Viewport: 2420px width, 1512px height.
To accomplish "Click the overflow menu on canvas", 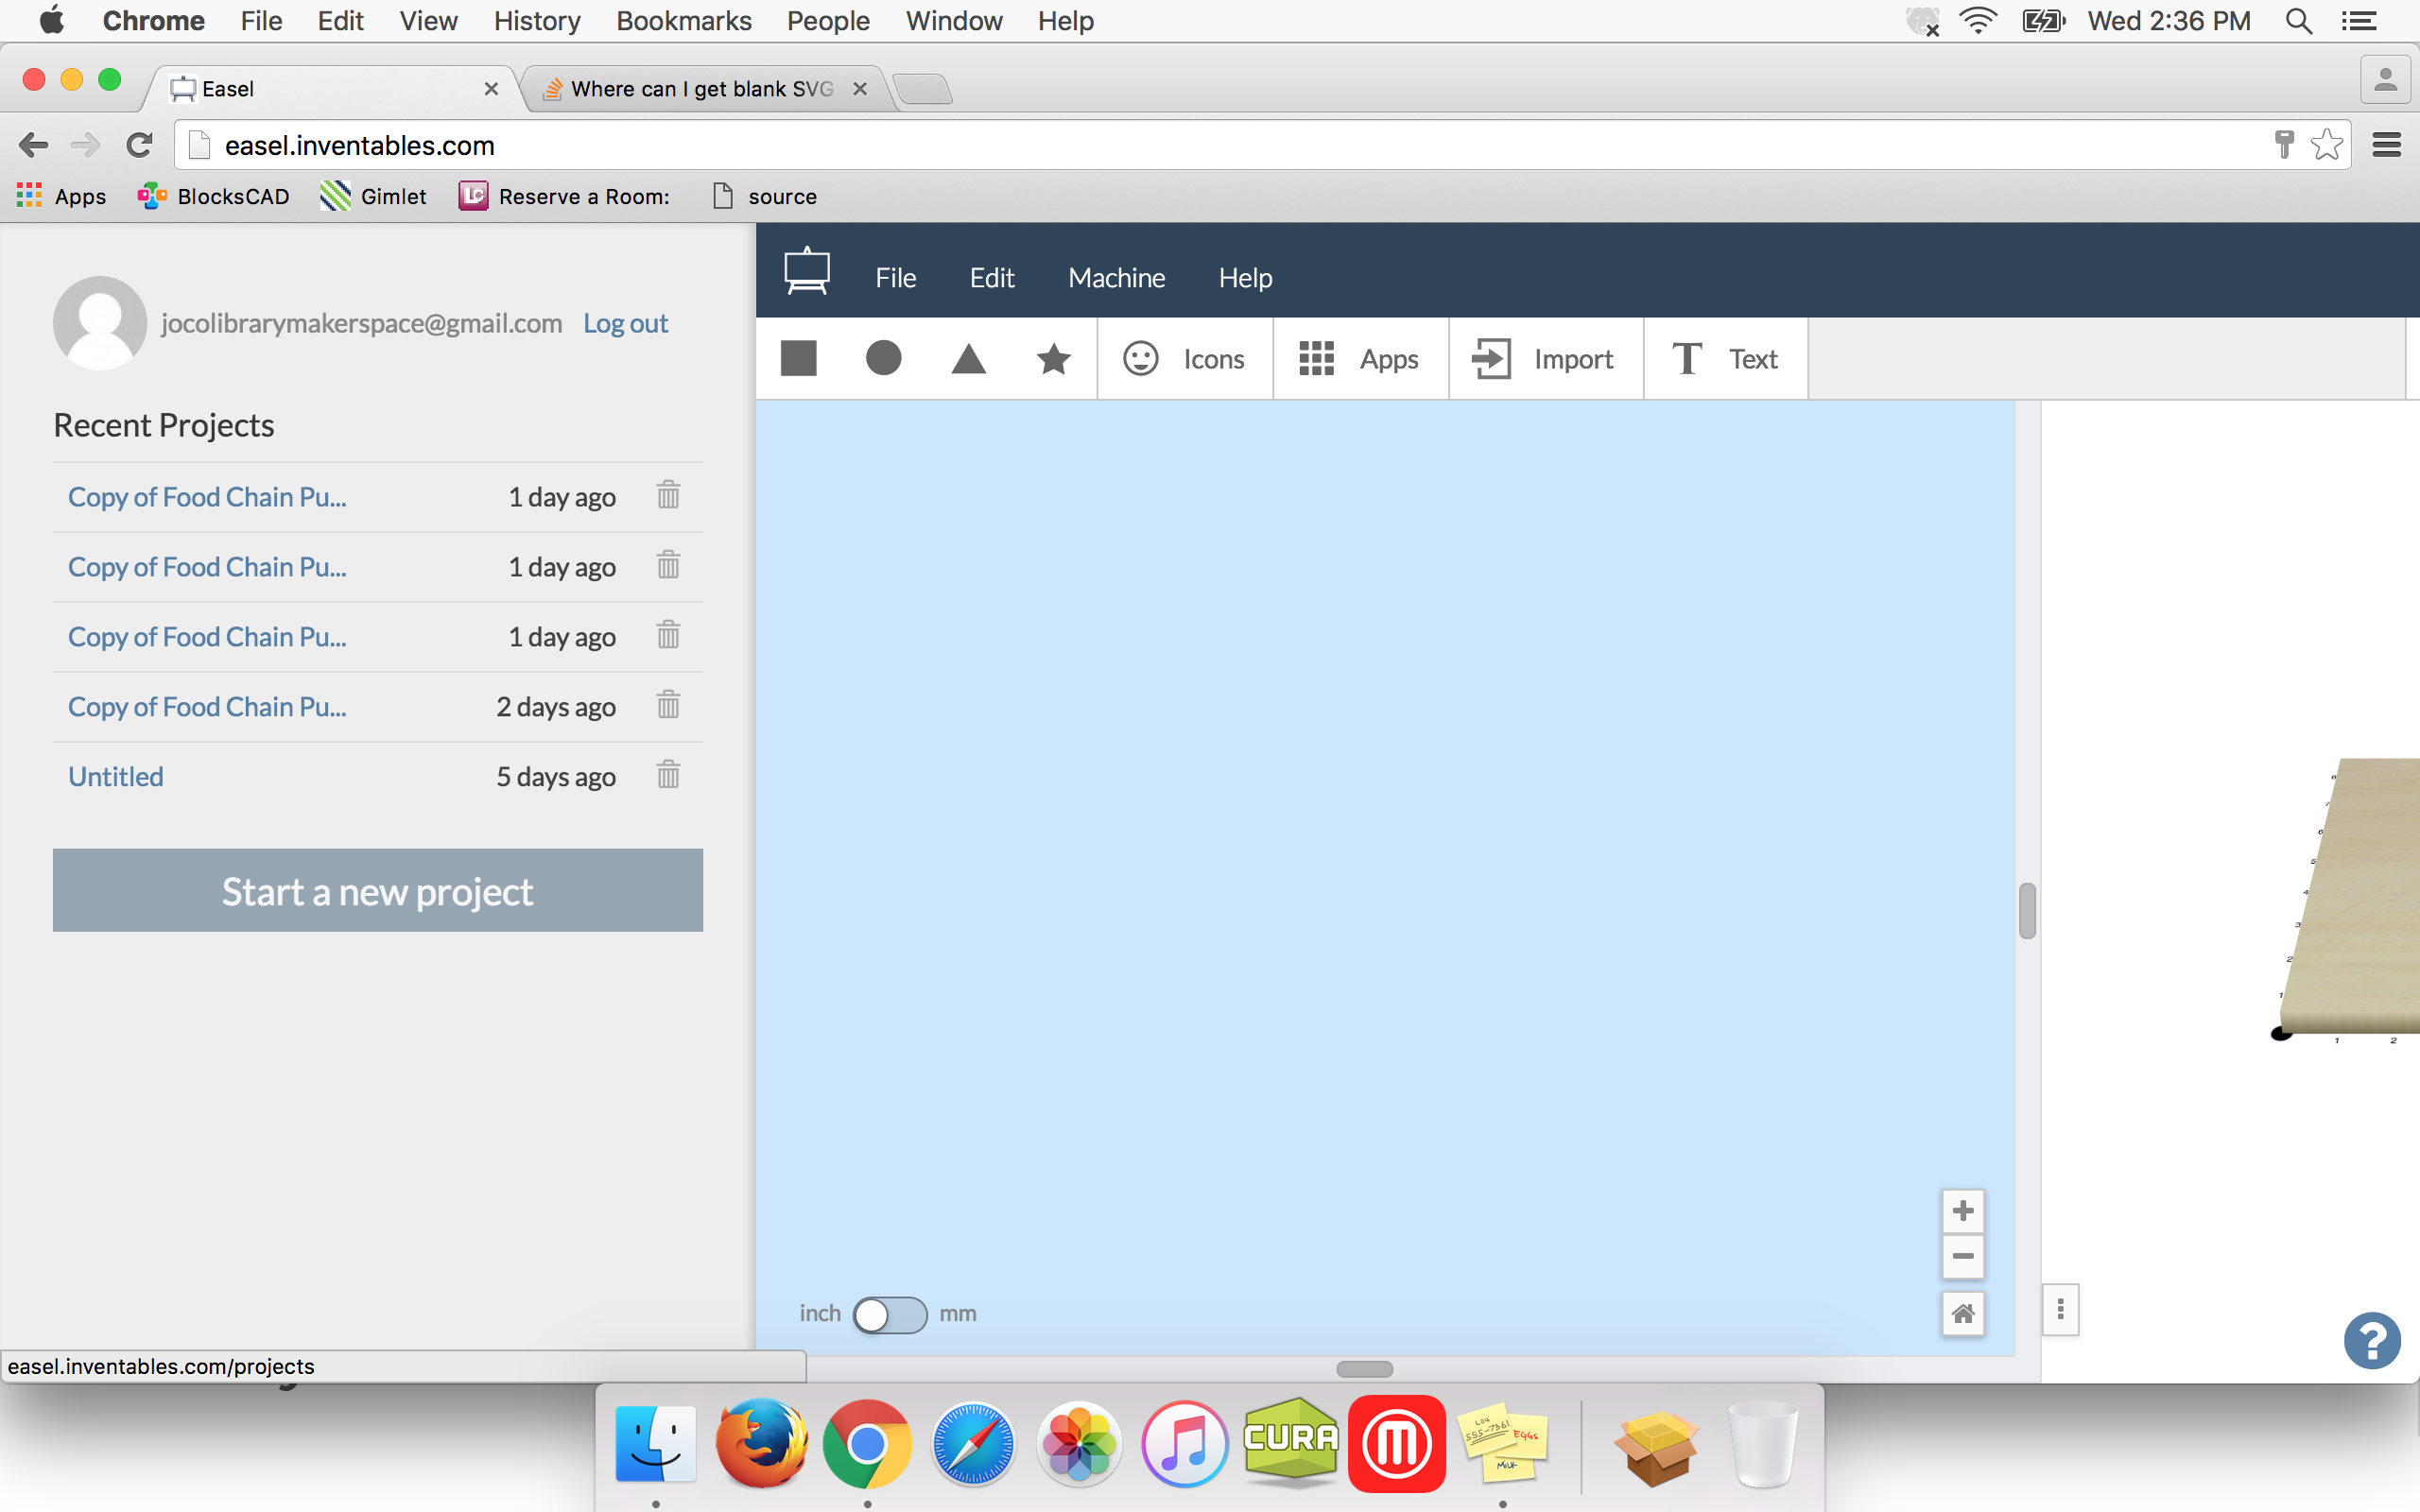I will click(2061, 1308).
